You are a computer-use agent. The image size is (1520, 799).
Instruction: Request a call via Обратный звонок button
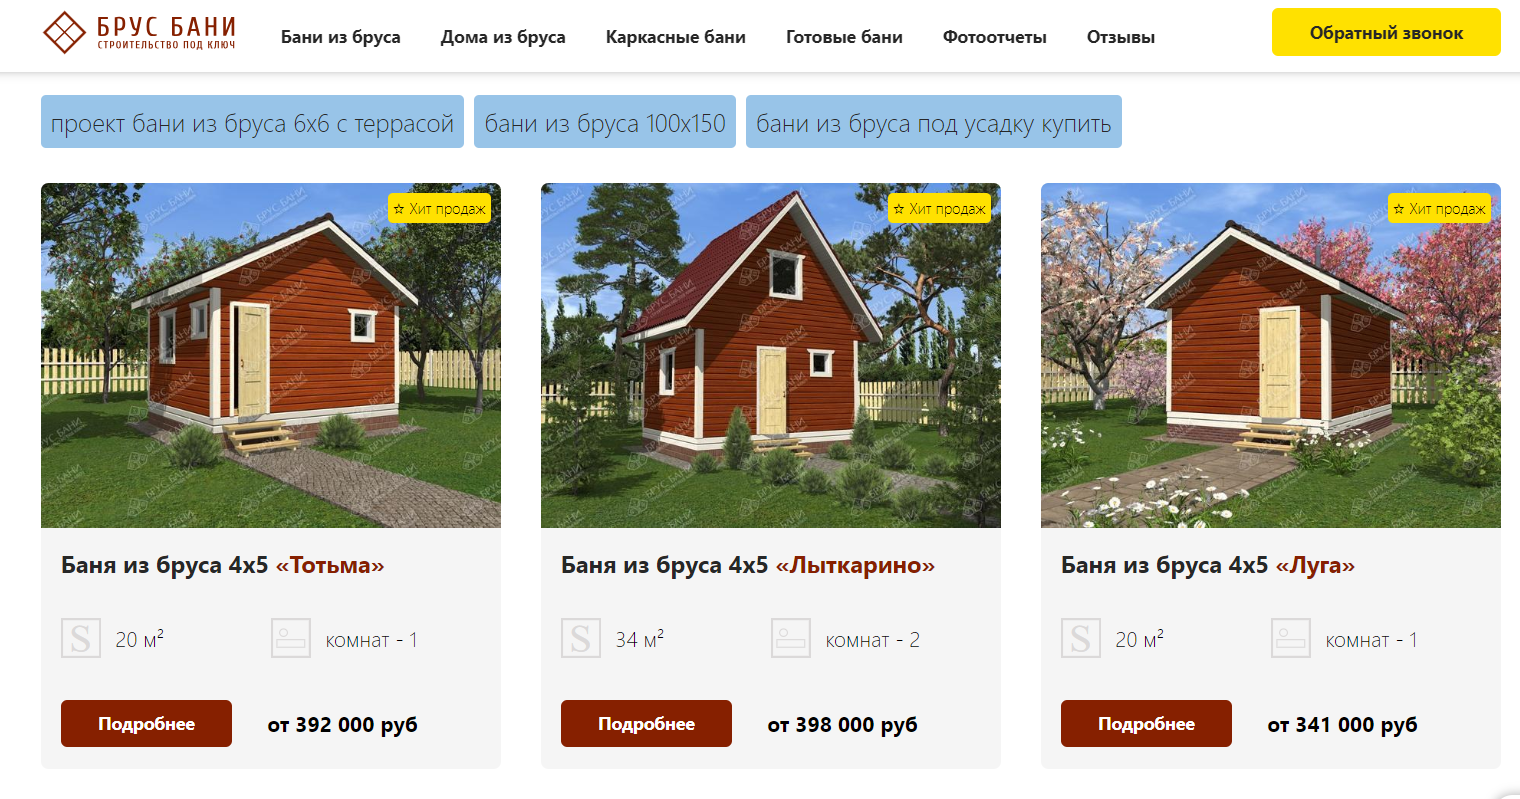click(1386, 32)
